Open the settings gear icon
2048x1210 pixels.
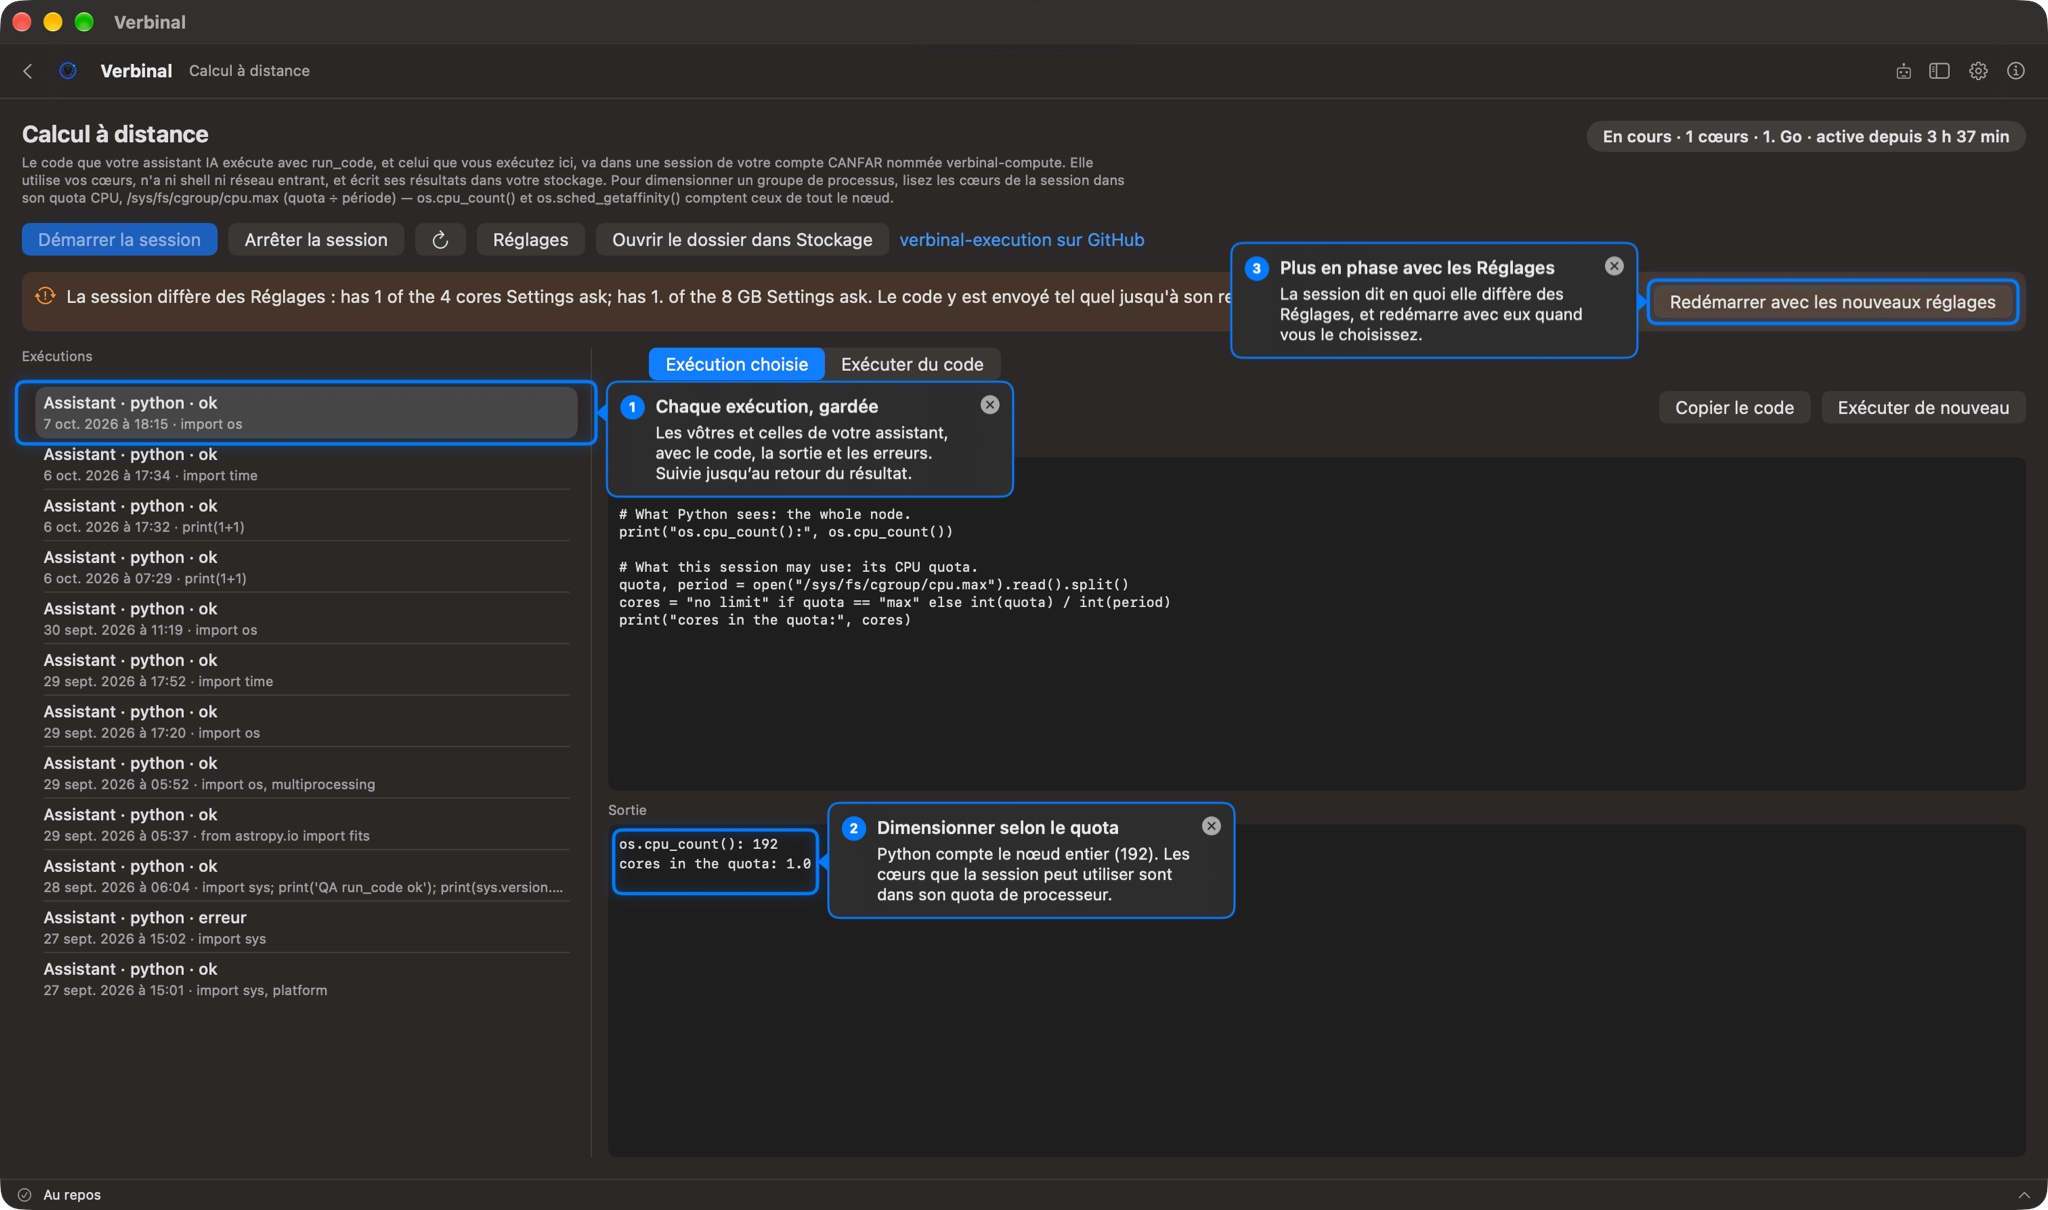[x=1978, y=71]
